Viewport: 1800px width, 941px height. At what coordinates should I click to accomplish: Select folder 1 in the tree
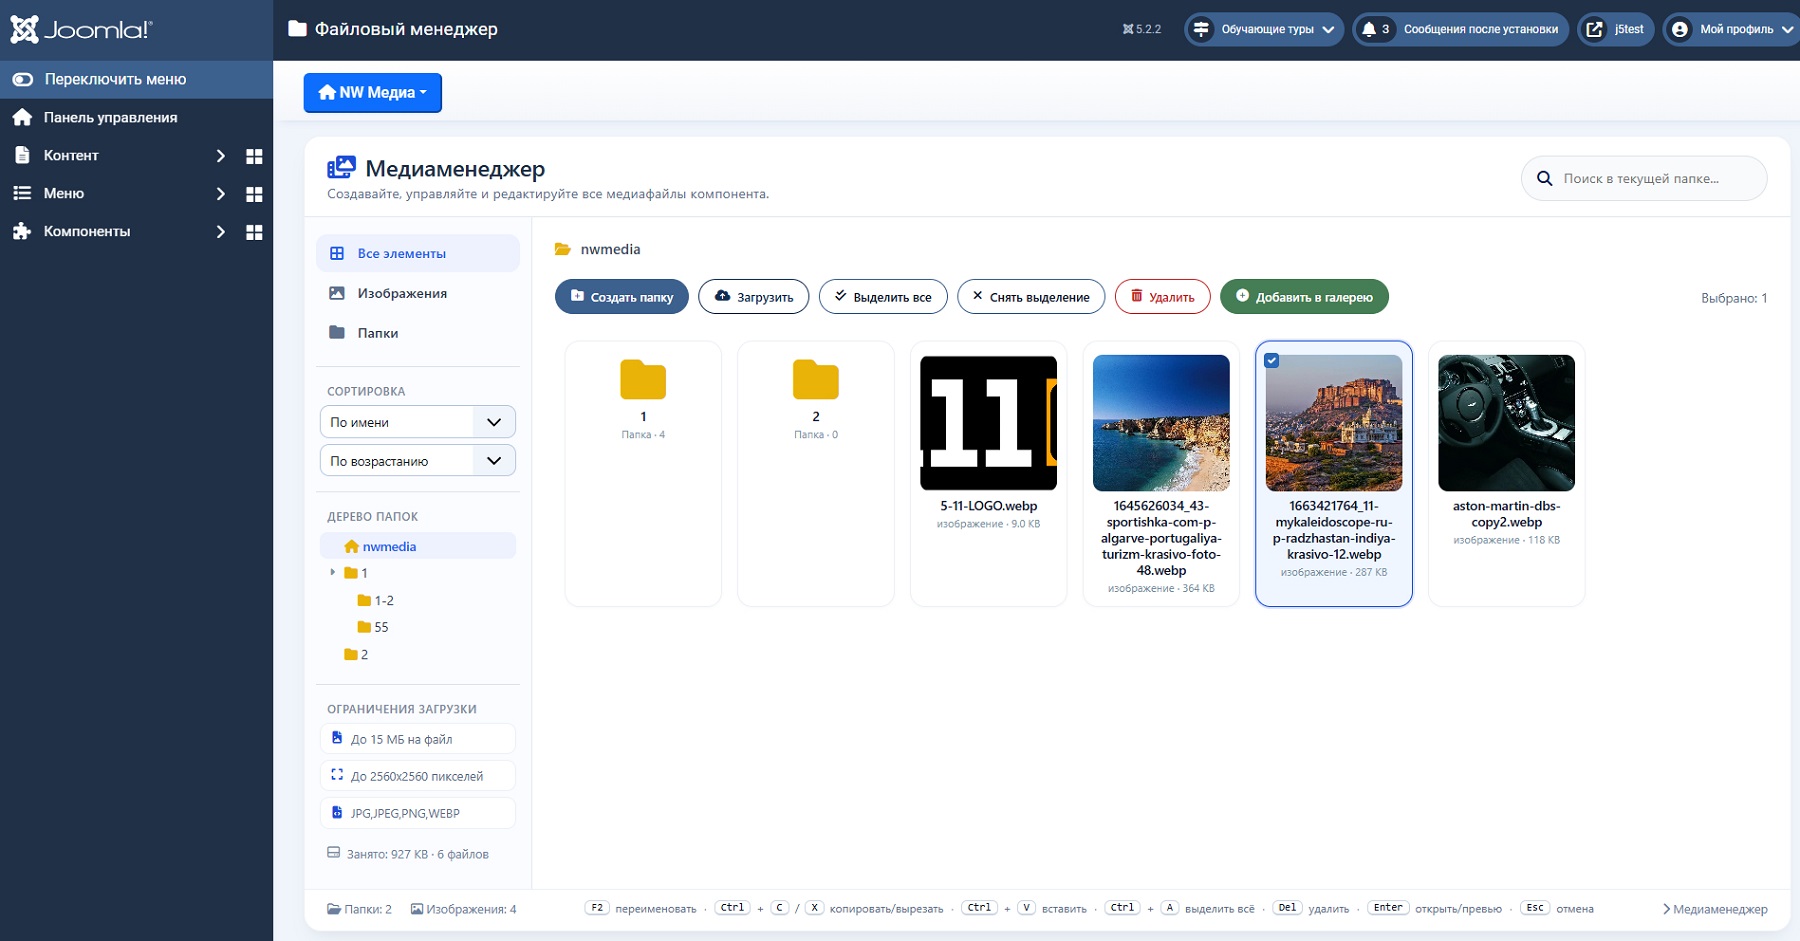[356, 573]
